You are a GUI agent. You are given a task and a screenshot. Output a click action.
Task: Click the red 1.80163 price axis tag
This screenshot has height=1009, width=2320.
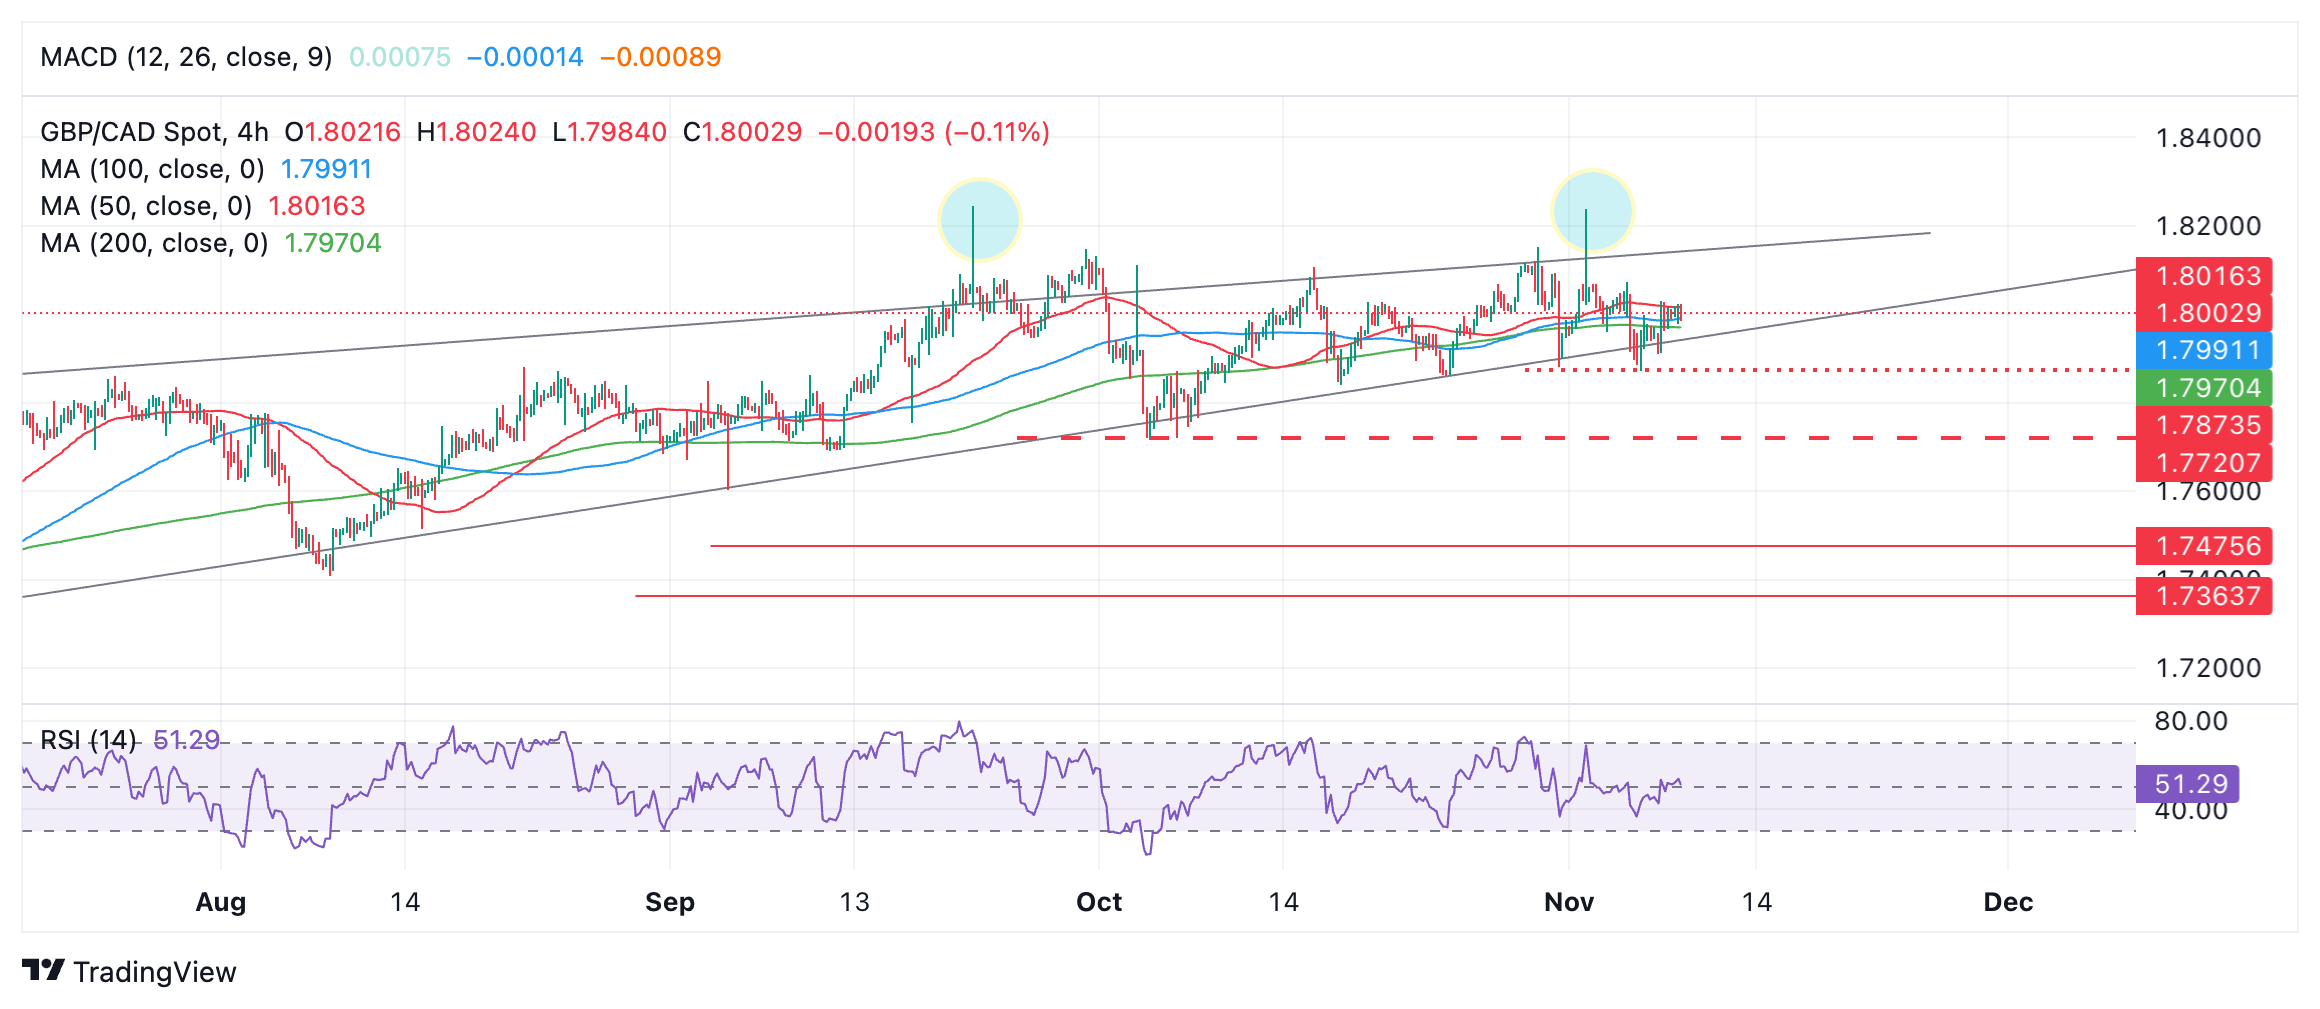2204,276
